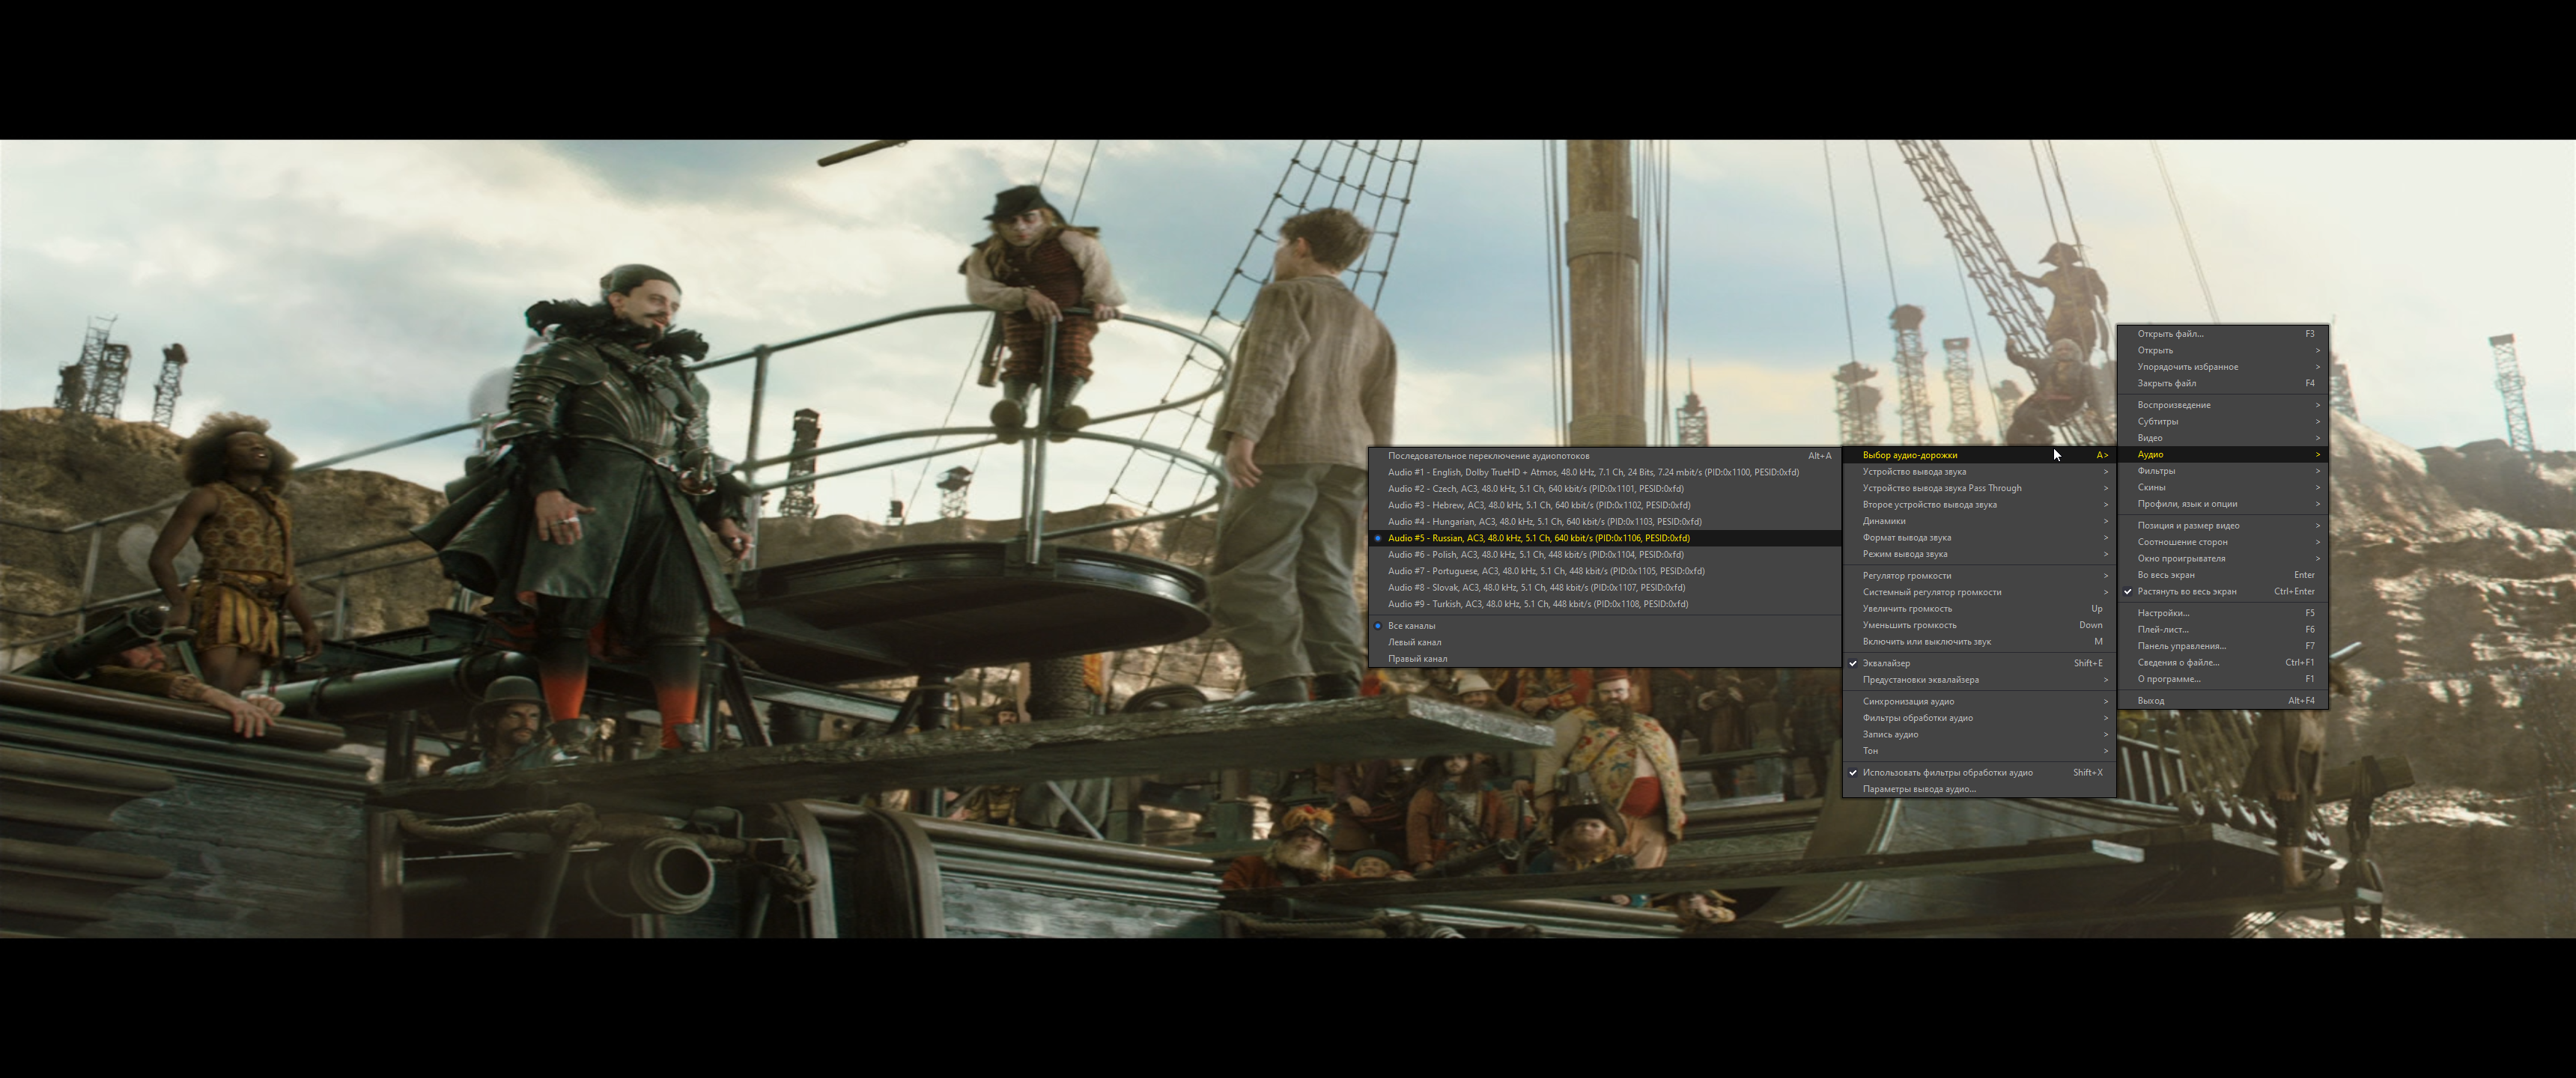The image size is (2576, 1078).
Task: Select the Audio #3 Hebrew track
Action: point(1604,505)
